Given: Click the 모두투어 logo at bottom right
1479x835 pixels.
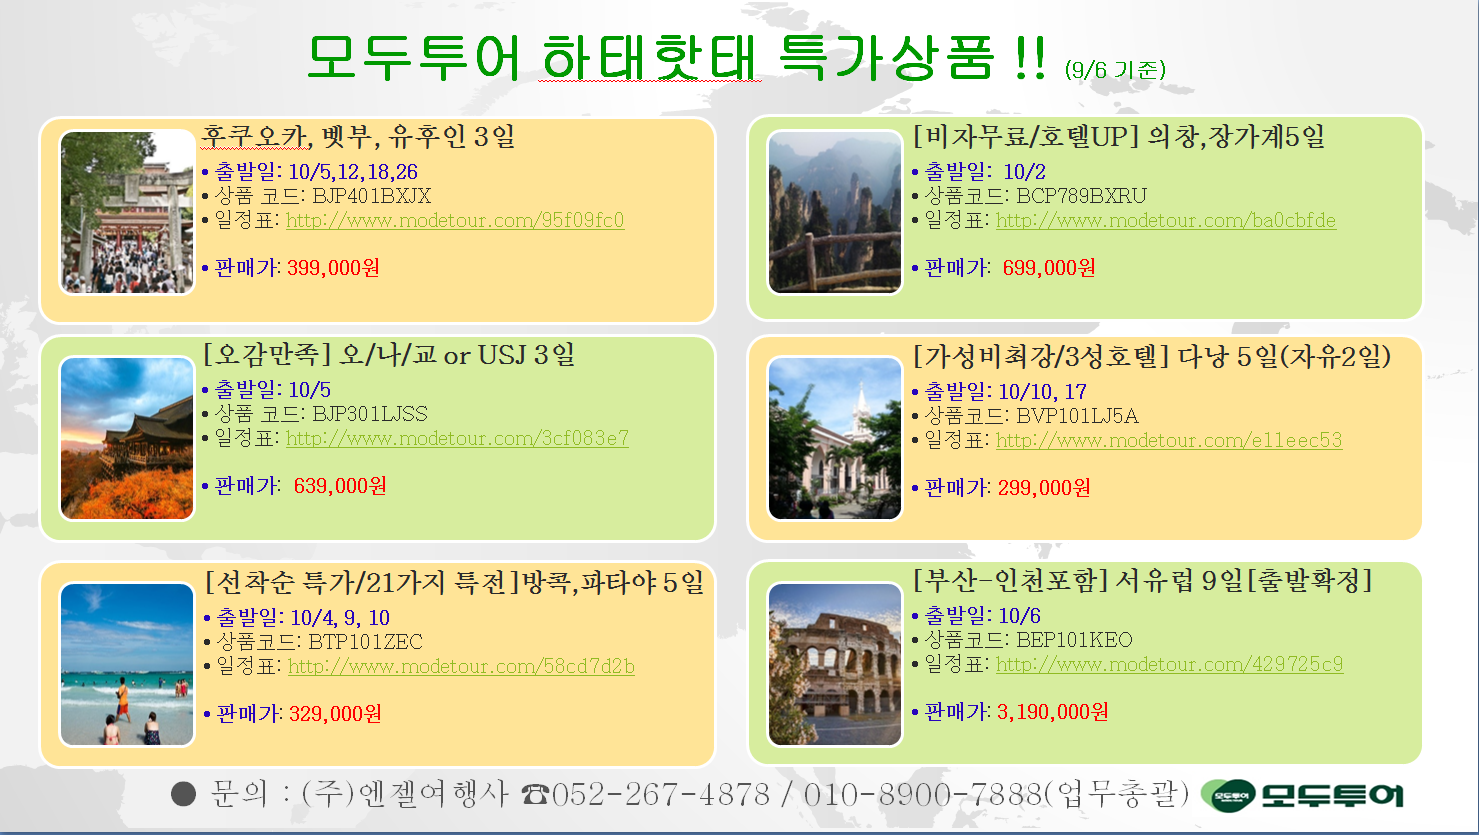Looking at the screenshot, I should point(1302,796).
